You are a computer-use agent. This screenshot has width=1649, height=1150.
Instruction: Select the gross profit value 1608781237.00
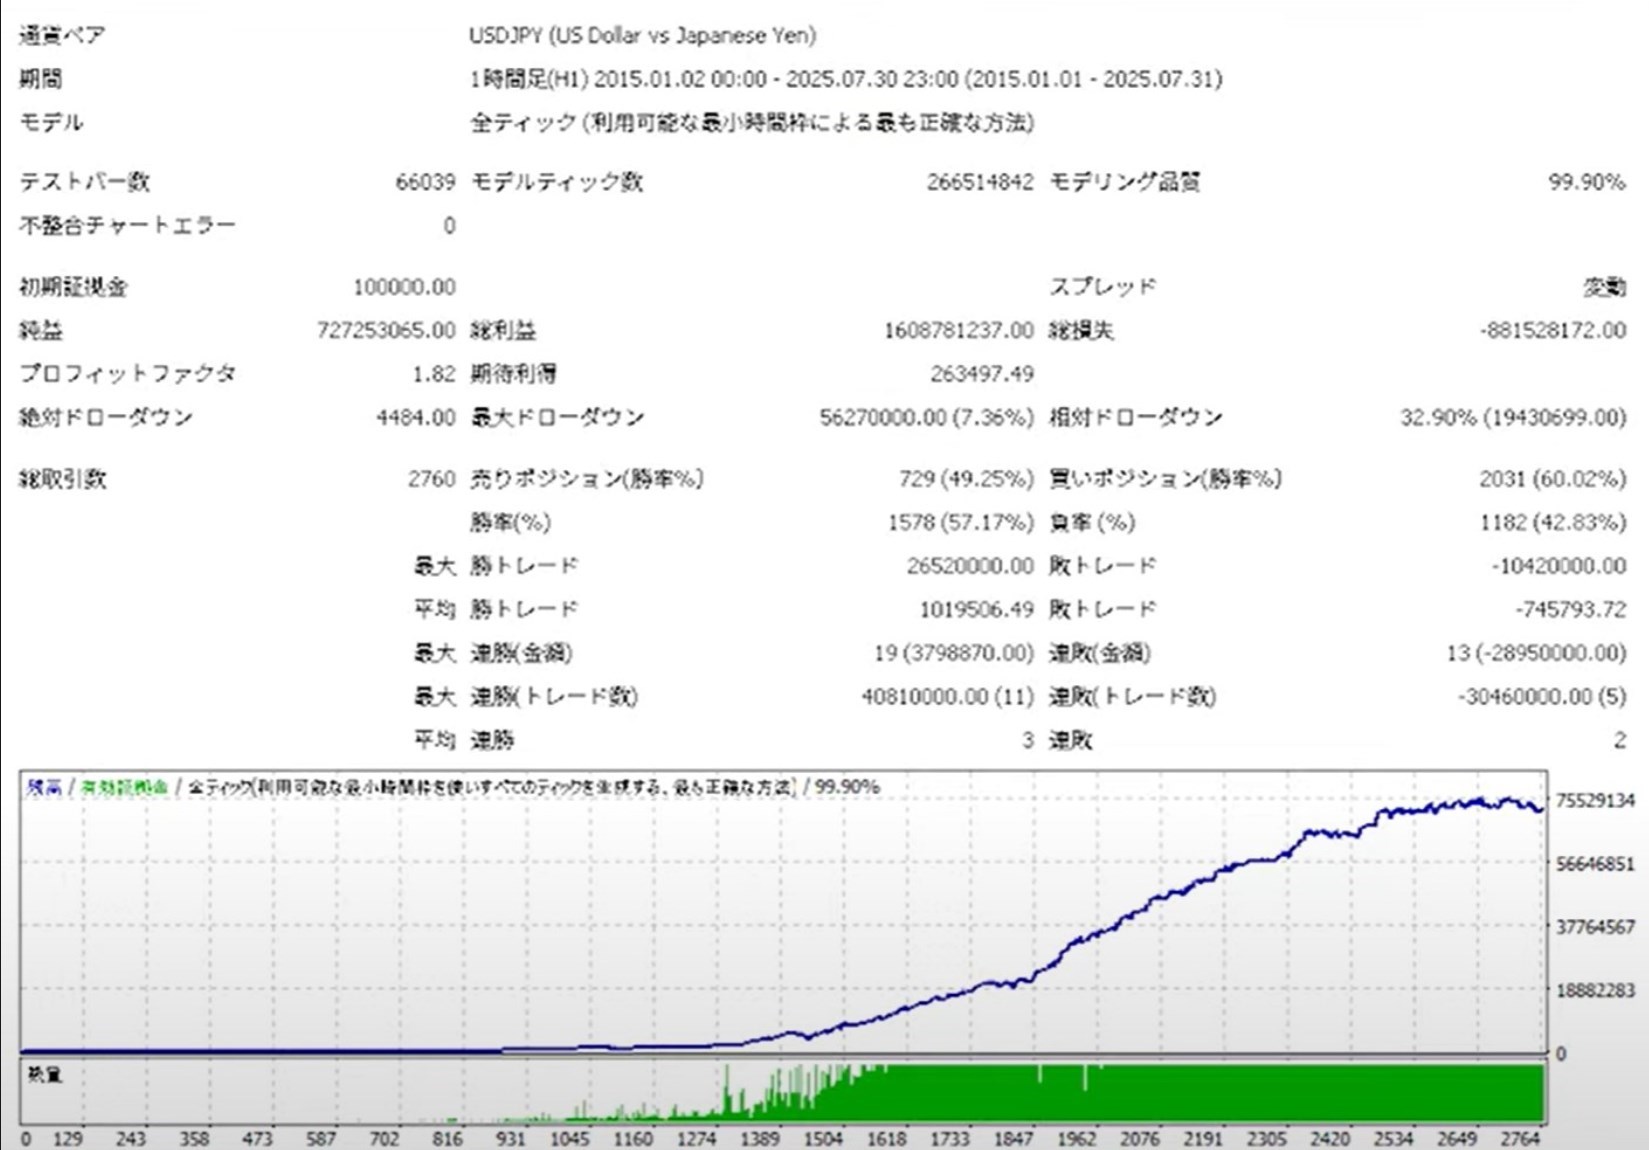pyautogui.click(x=958, y=331)
